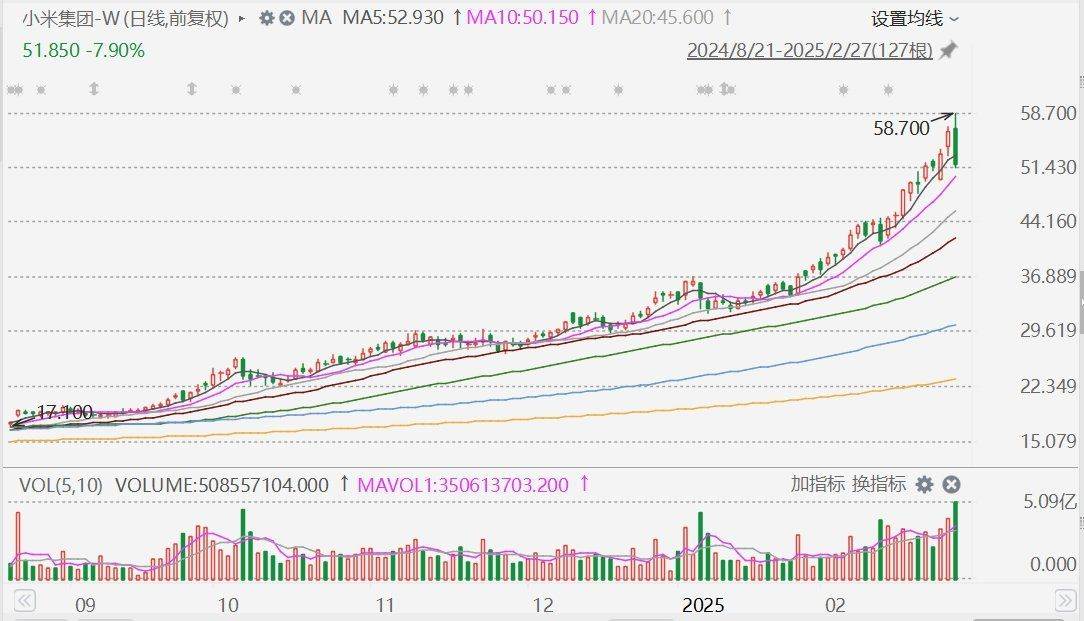Close the VOL indicator panel
This screenshot has height=621, width=1084.
tap(951, 485)
